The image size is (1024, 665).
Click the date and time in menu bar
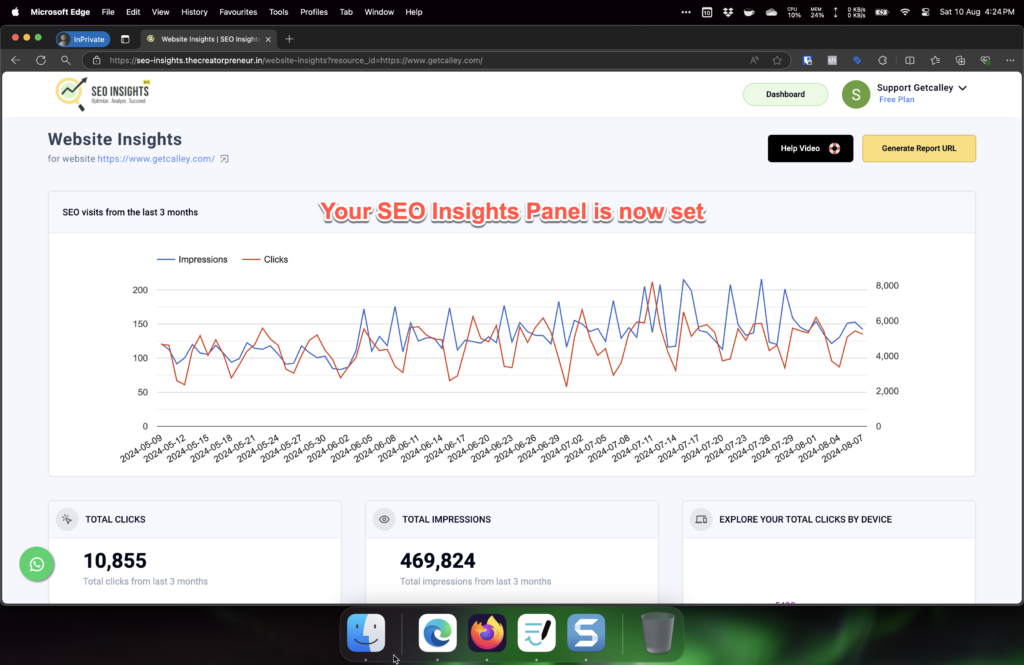(x=976, y=12)
